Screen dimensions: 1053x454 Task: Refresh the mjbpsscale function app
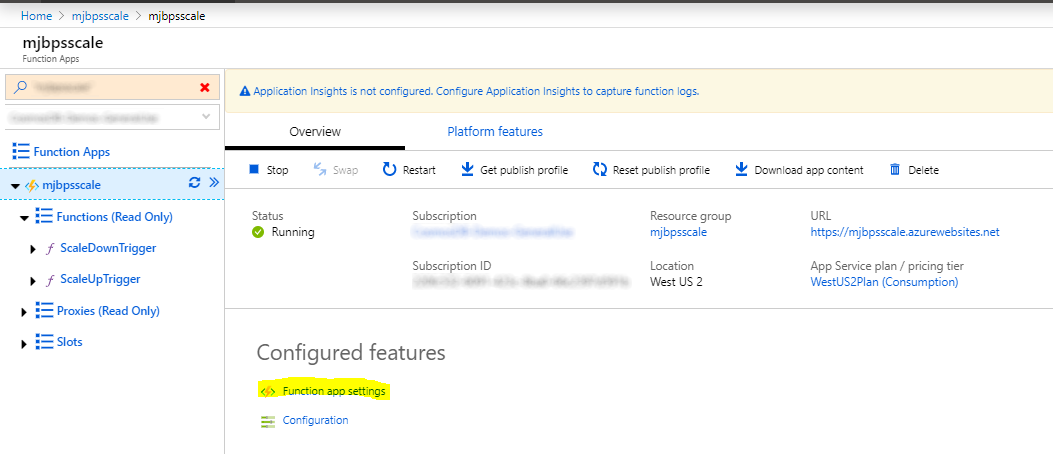(x=195, y=183)
